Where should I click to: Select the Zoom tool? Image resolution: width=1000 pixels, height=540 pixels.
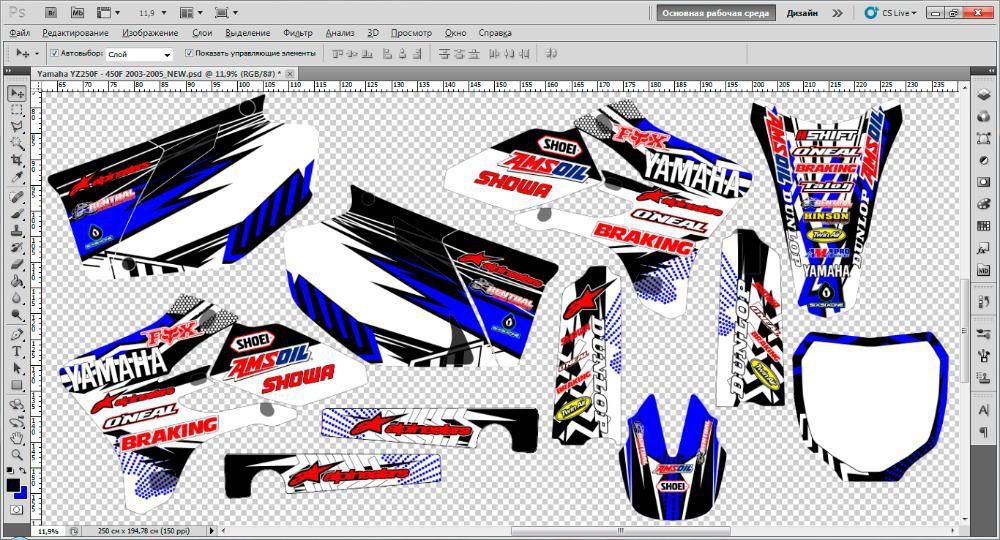pos(17,455)
